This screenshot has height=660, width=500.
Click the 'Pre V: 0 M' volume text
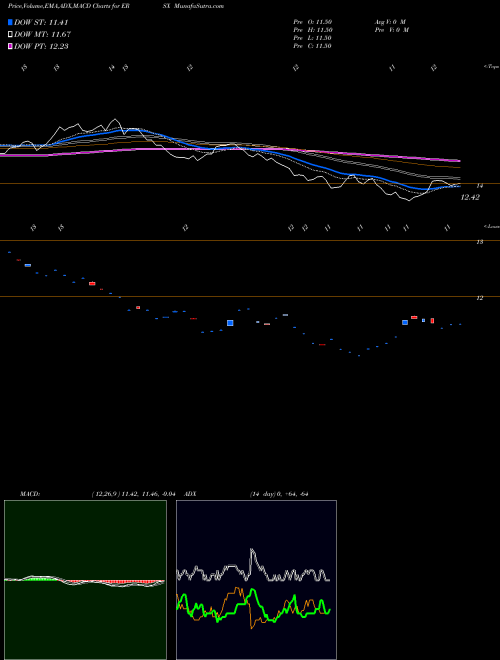(x=392, y=30)
